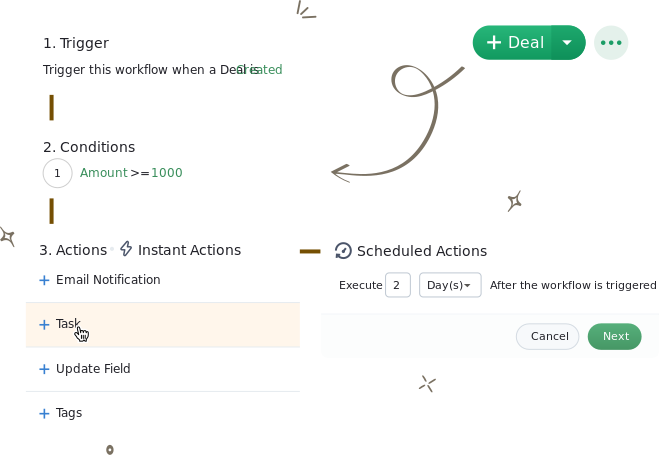This screenshot has height=455, width=659.
Task: Open the Day(s) unit dropdown
Action: click(x=450, y=285)
